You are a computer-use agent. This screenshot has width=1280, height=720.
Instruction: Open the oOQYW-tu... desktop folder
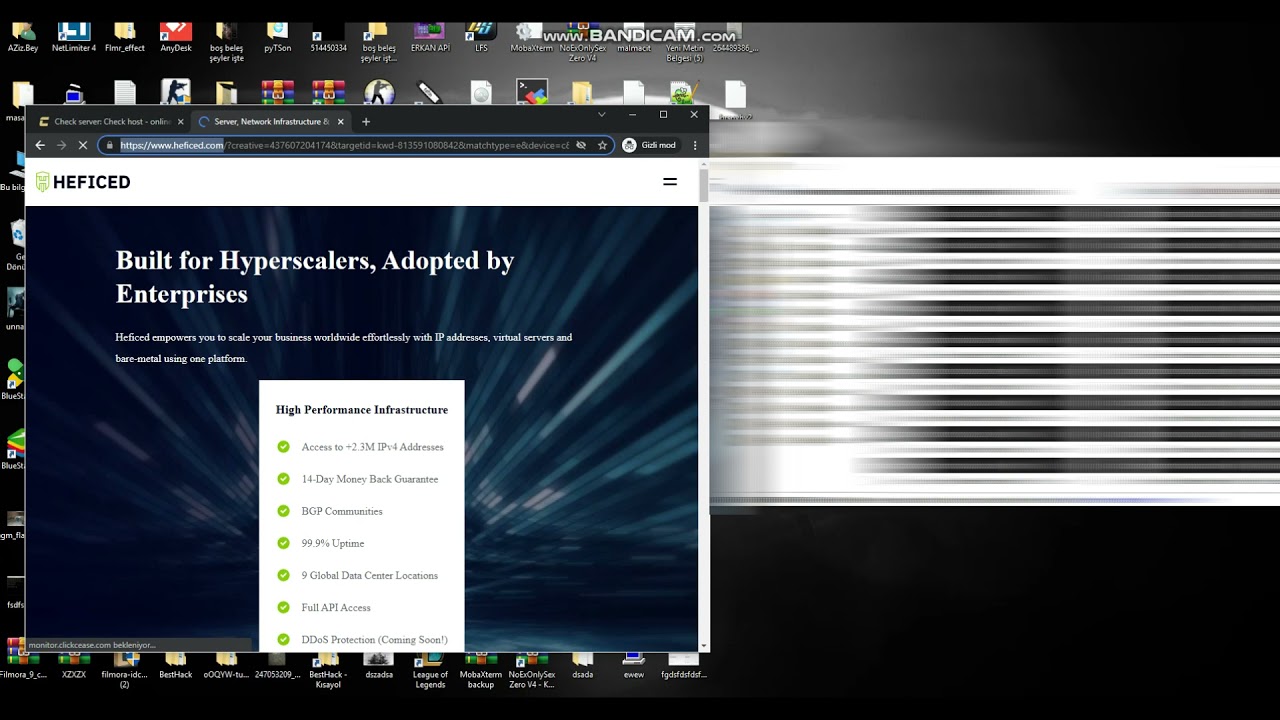click(x=227, y=665)
